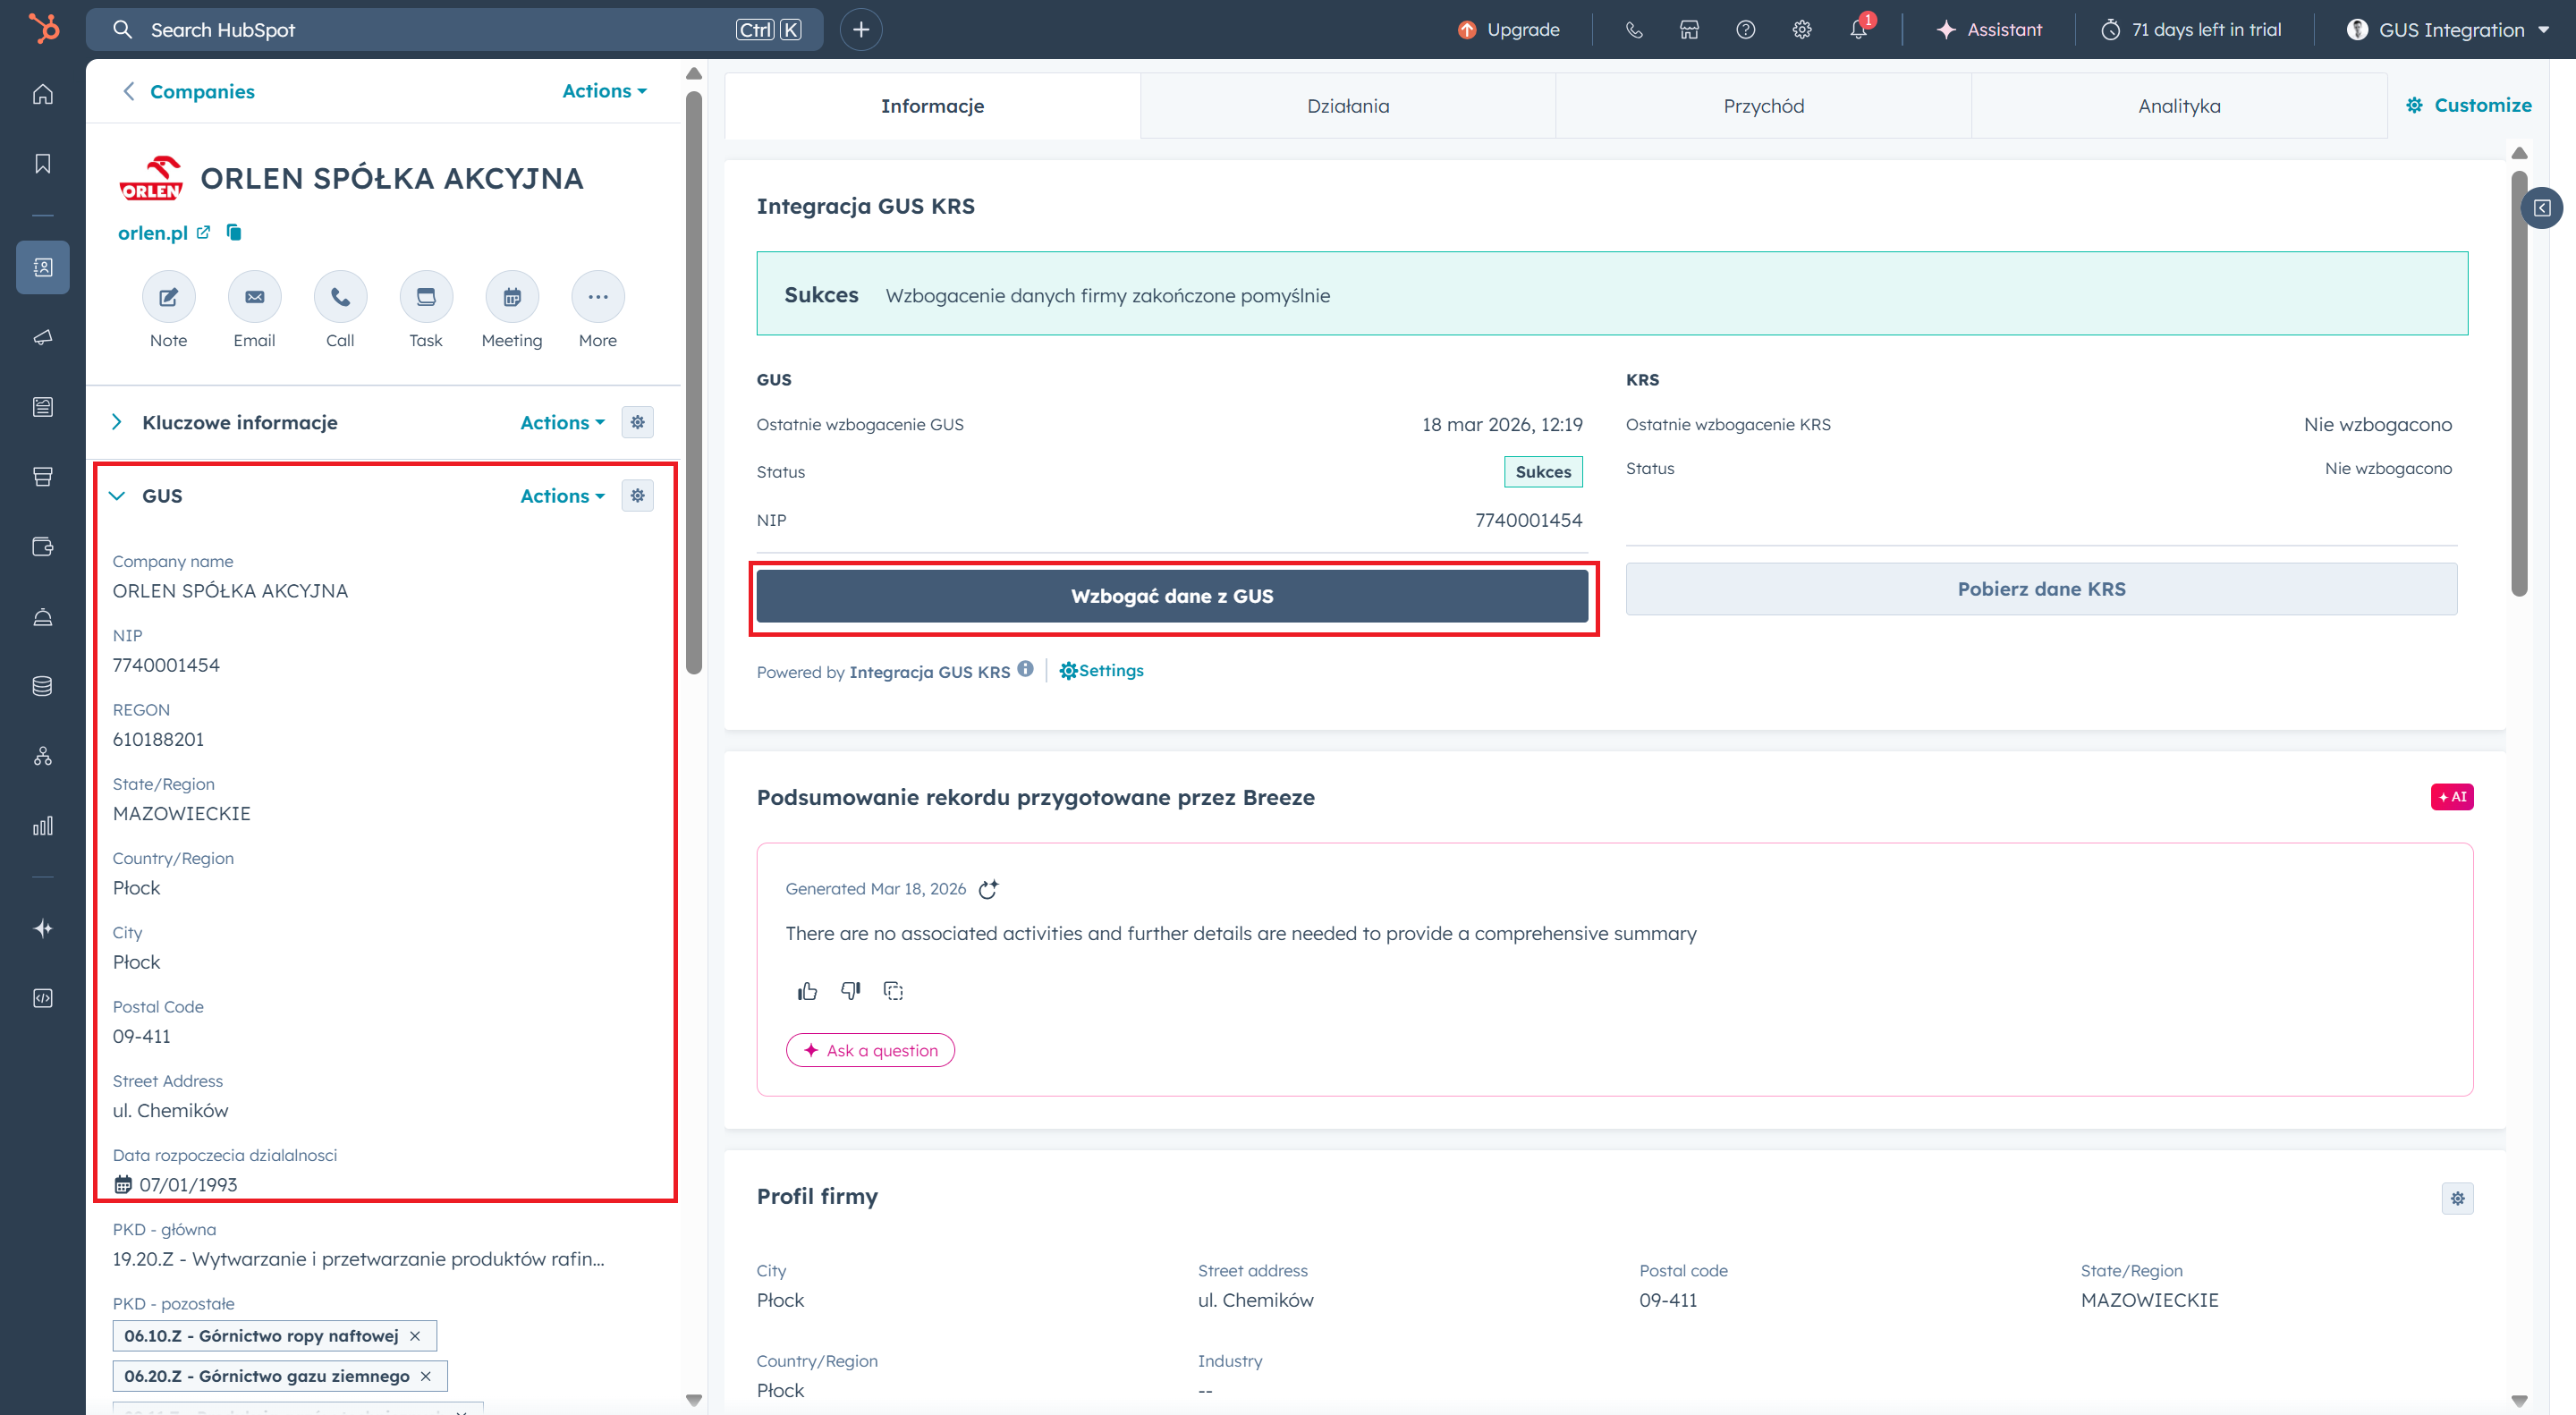Collapse the GUS section
Image resolution: width=2576 pixels, height=1415 pixels.
[117, 496]
